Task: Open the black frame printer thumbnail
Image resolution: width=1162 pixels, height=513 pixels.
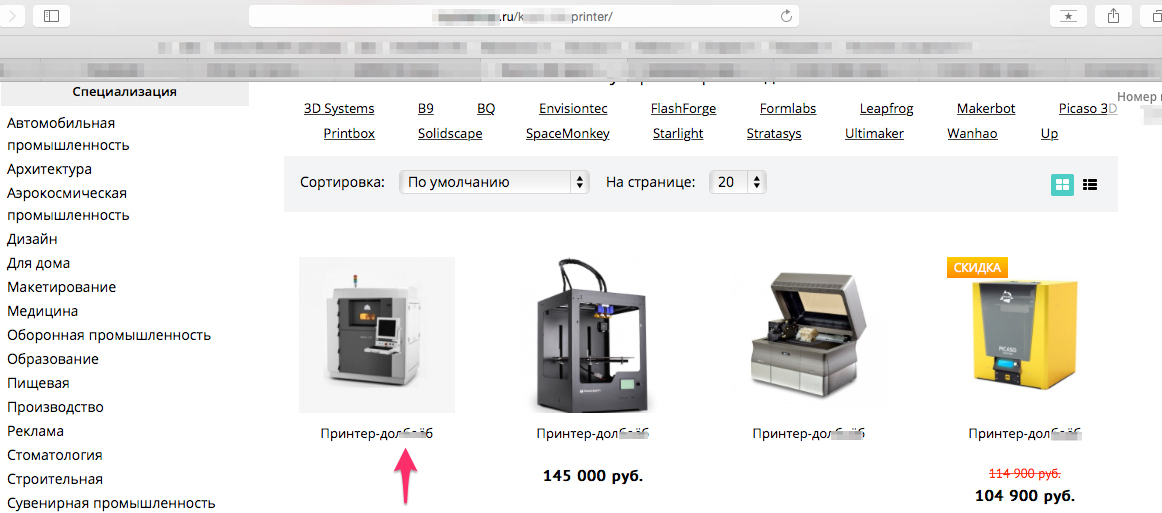Action: pyautogui.click(x=593, y=335)
